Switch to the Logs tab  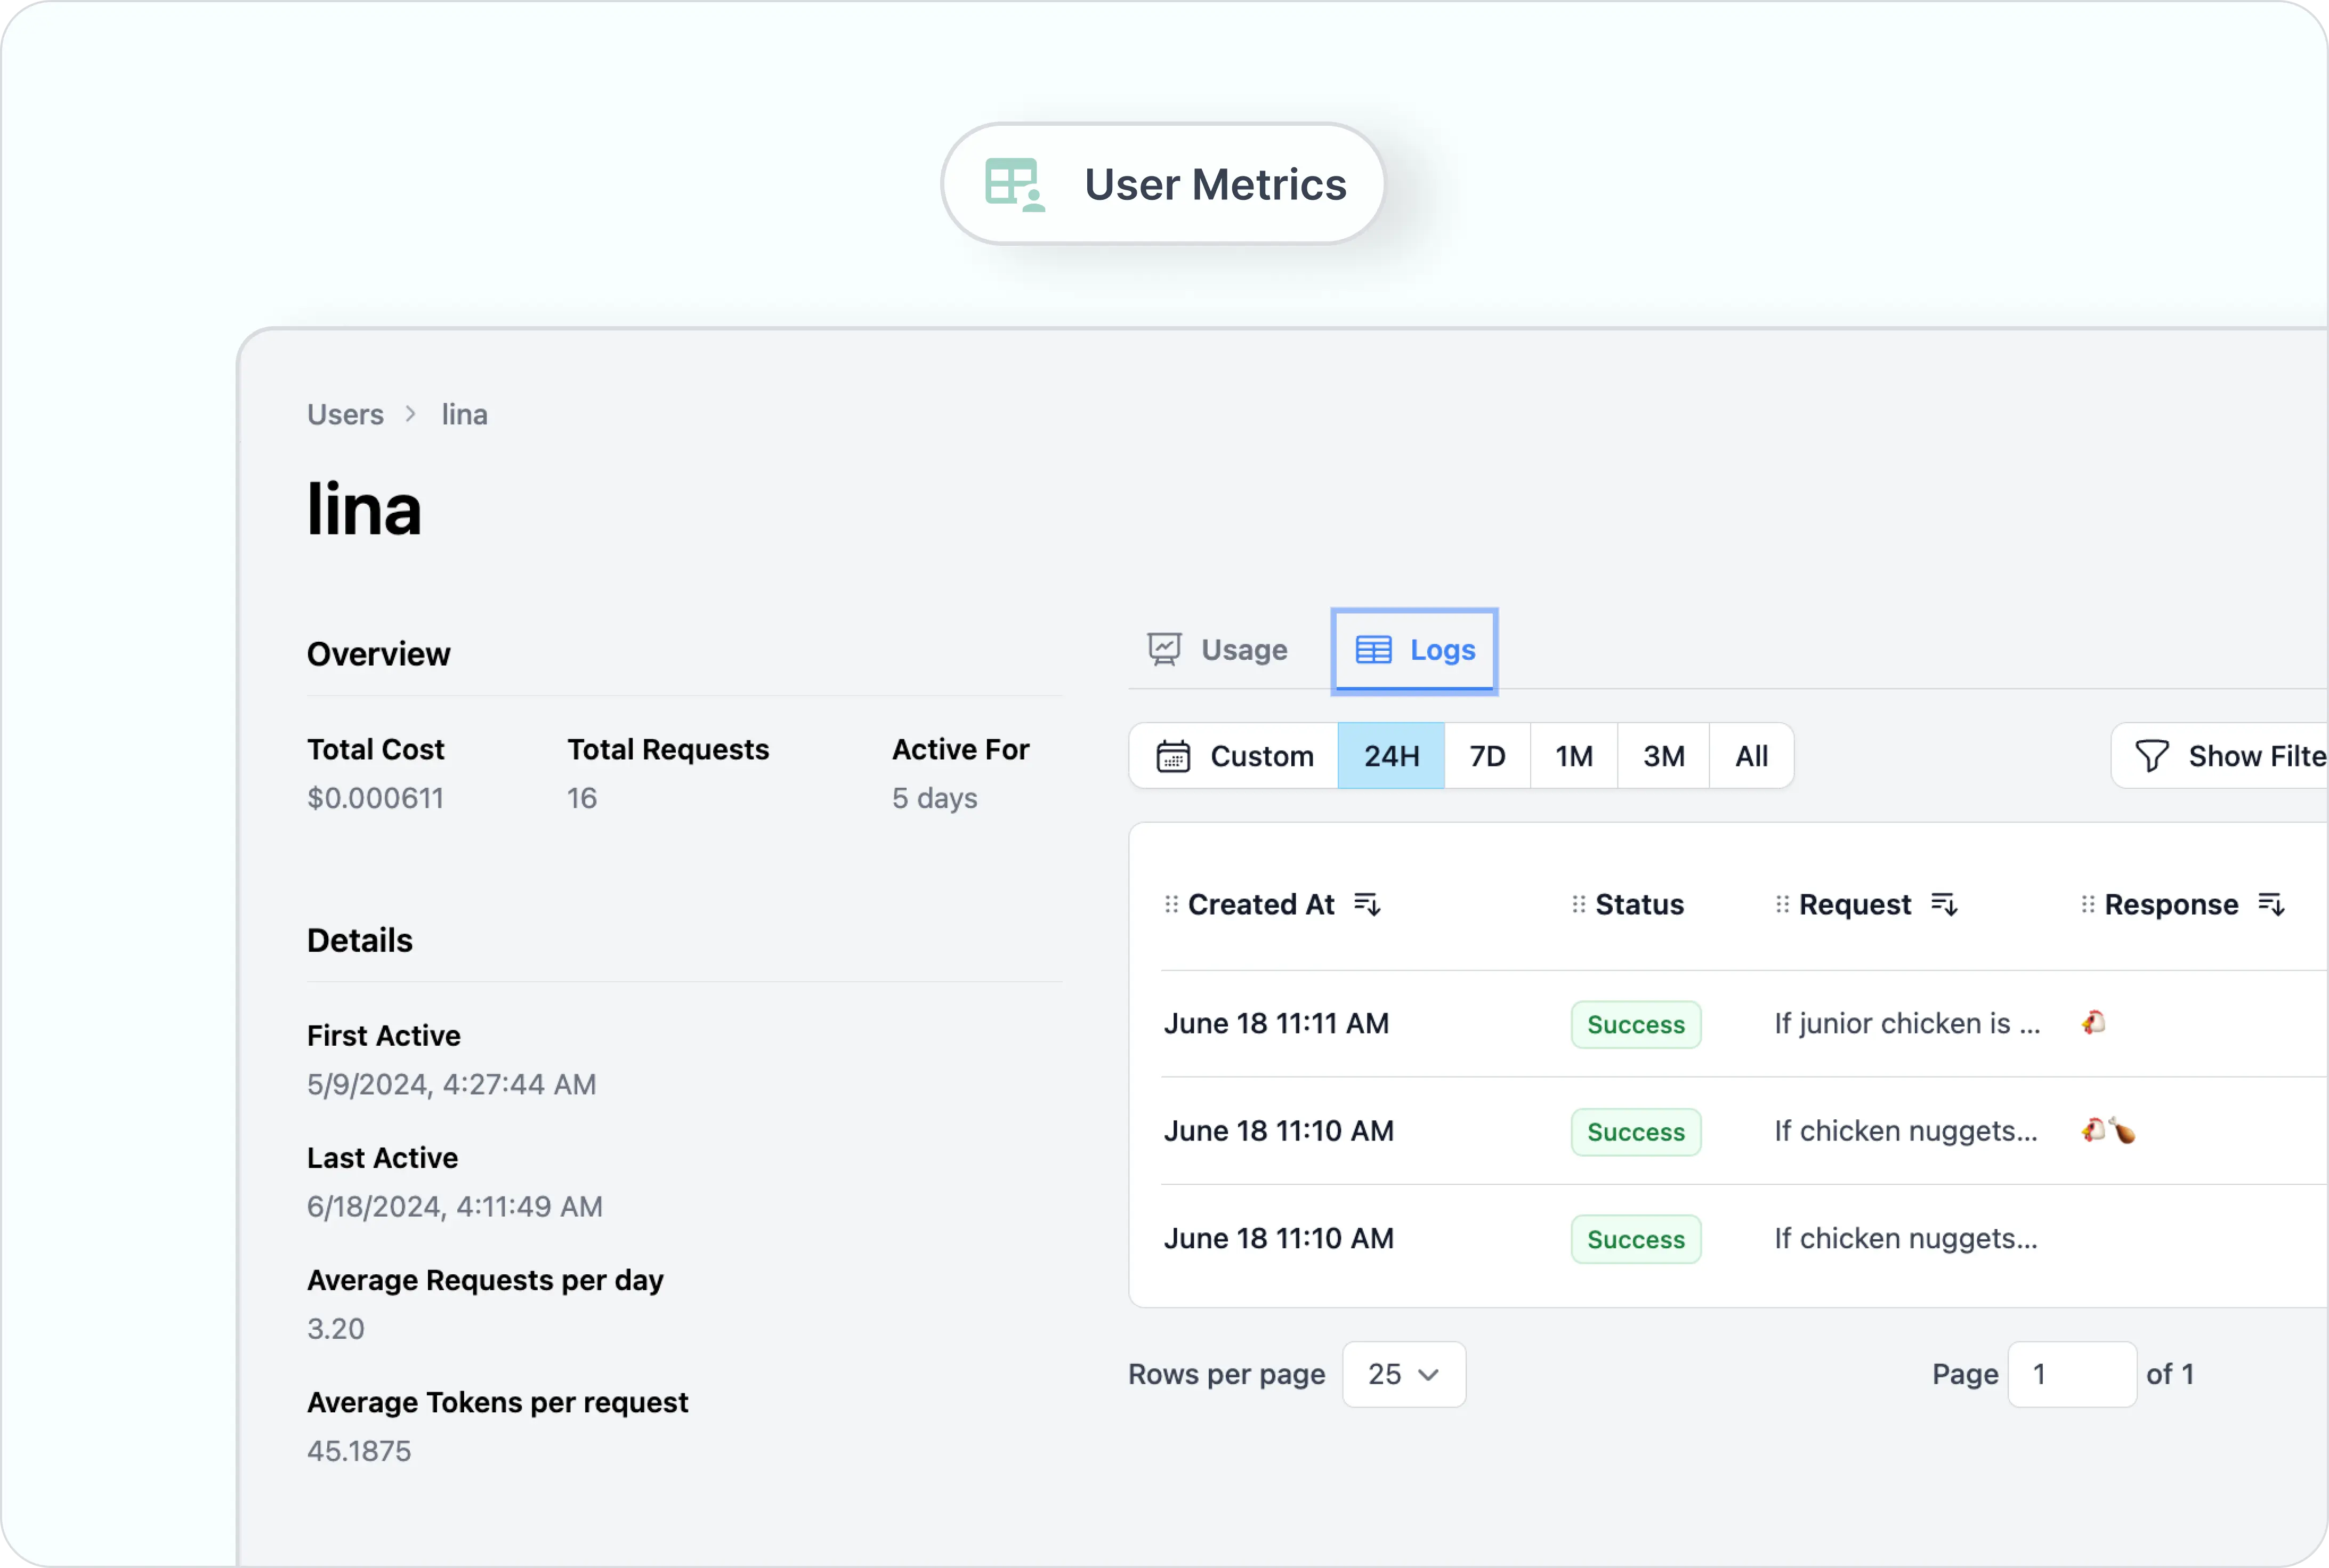(1414, 650)
